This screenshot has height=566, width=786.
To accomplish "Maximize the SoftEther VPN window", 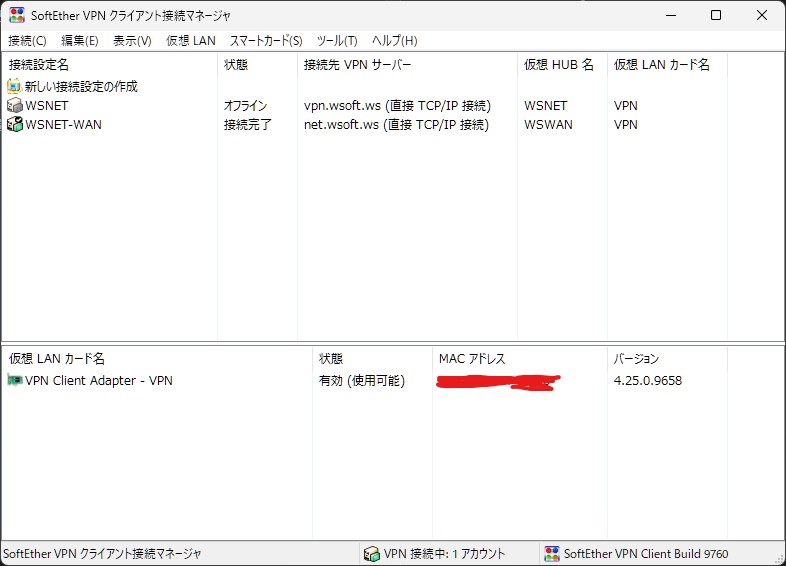I will [x=716, y=15].
